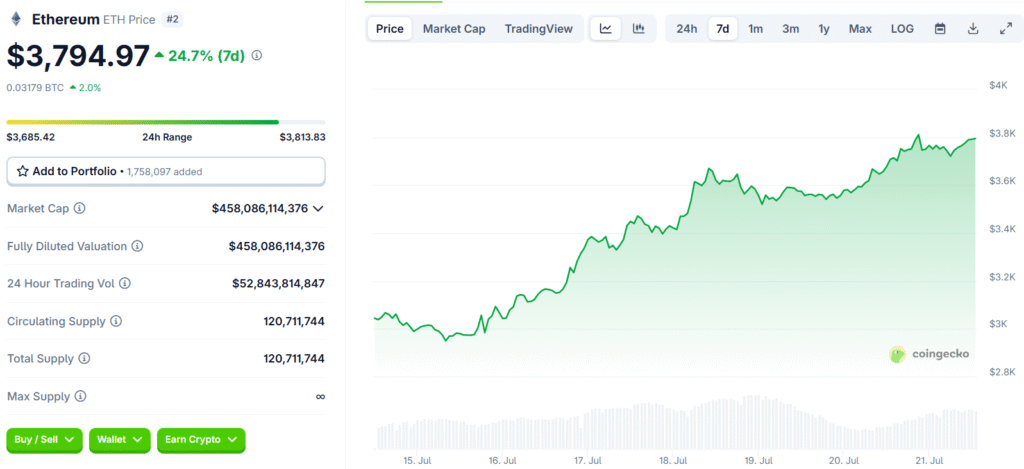Click the 0.03179 BTC value

pyautogui.click(x=35, y=88)
